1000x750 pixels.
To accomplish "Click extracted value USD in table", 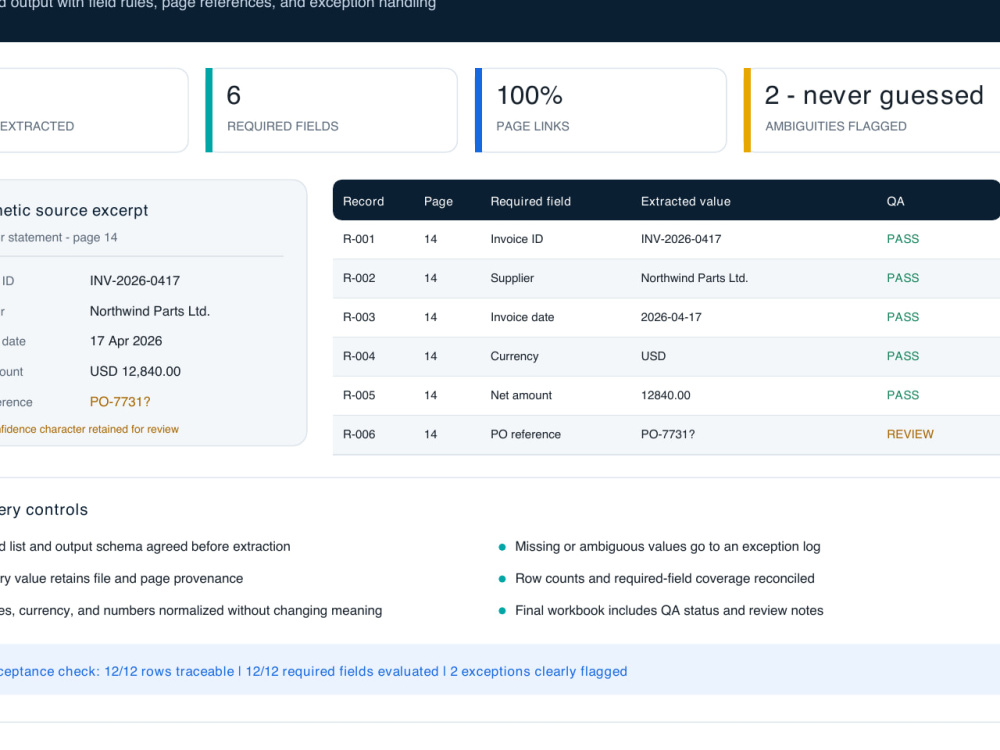I will [x=653, y=356].
